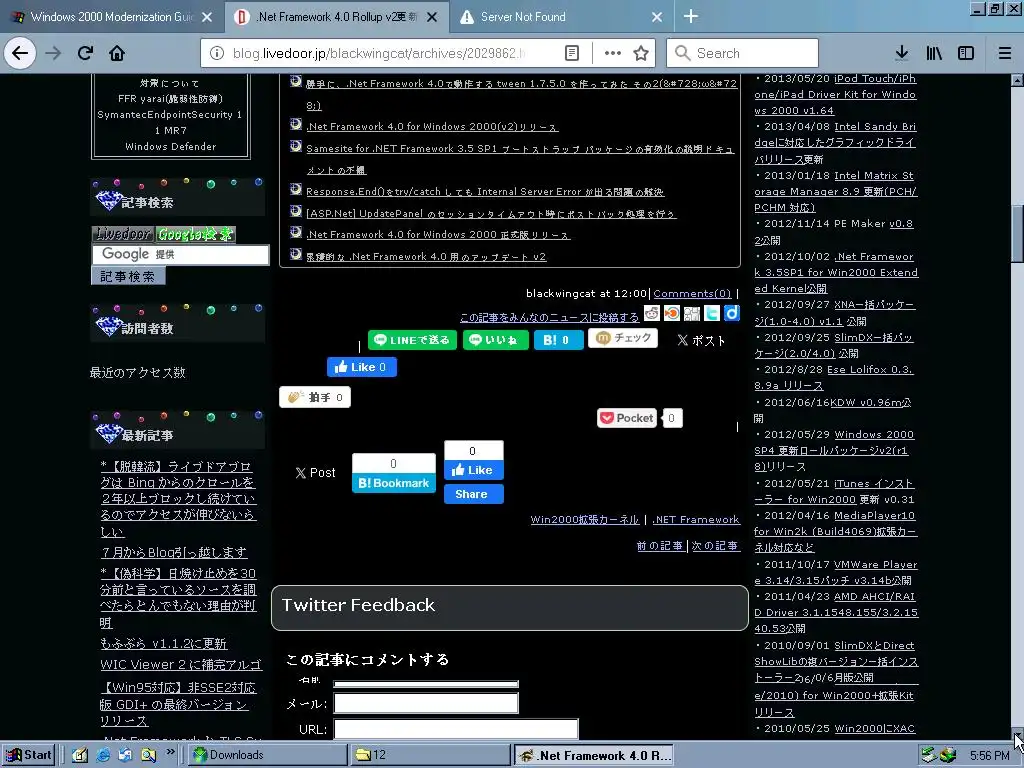Image resolution: width=1024 pixels, height=768 pixels.
Task: Click the Google search input field
Action: coord(180,254)
